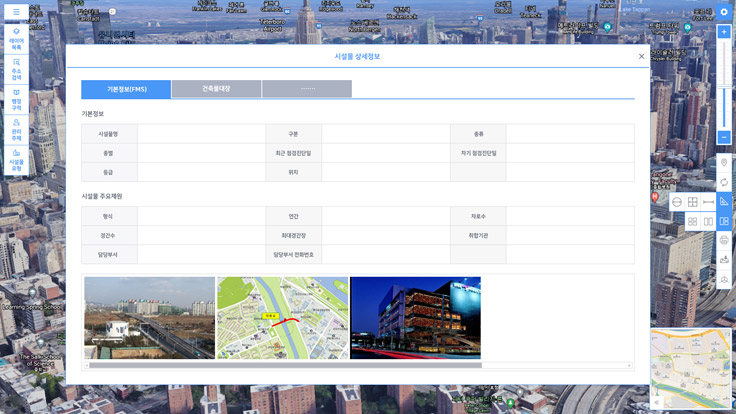Select the 행정 구역 district tool

tap(16, 98)
